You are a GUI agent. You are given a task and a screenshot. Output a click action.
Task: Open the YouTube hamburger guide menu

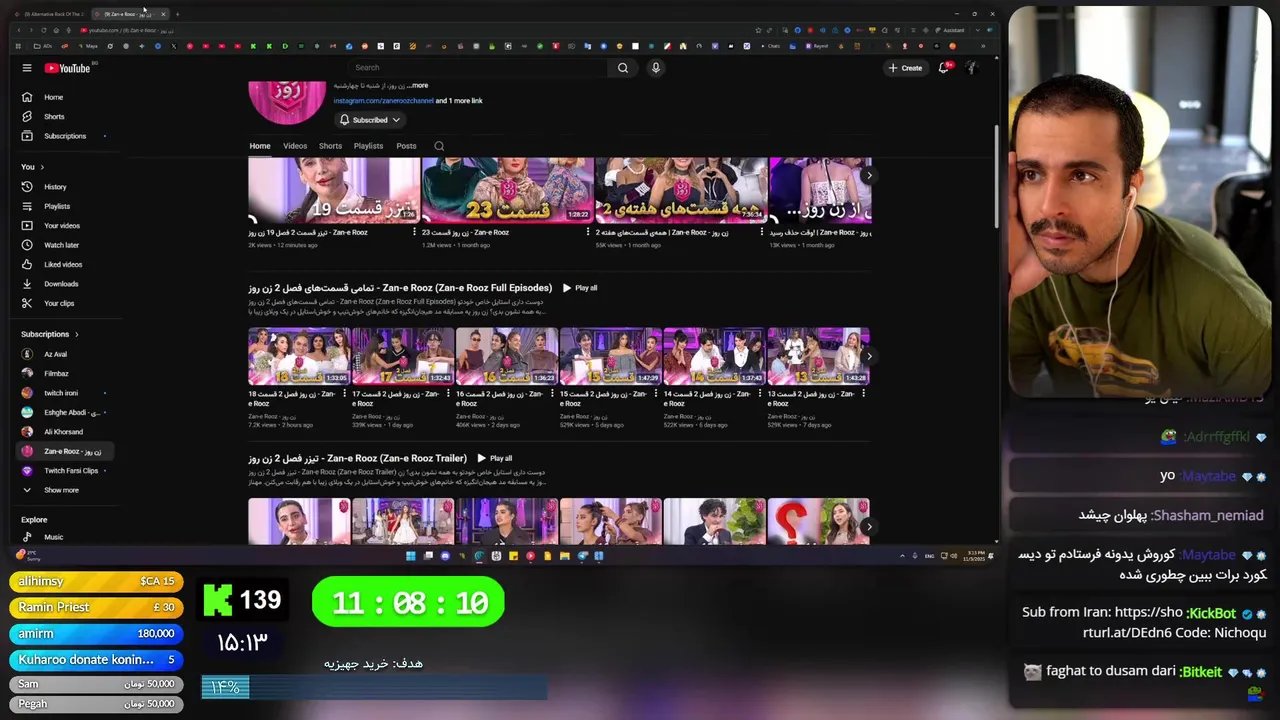pos(27,68)
